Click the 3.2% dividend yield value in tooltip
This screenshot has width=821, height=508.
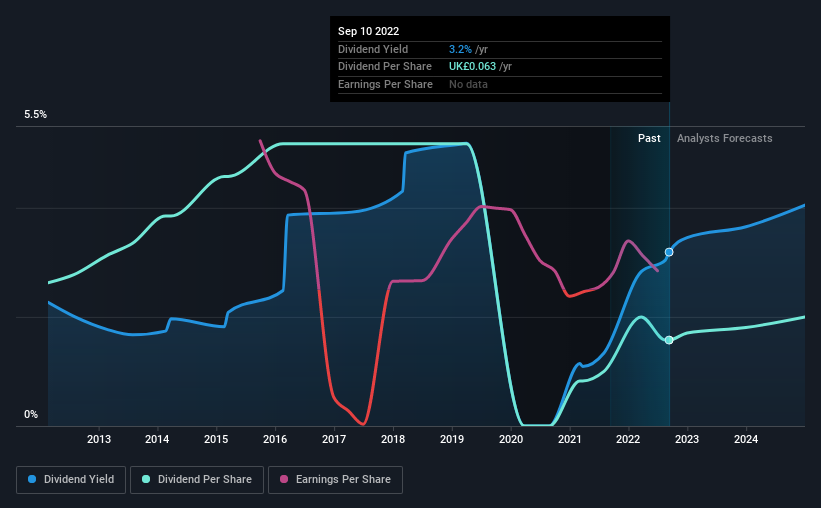click(460, 49)
